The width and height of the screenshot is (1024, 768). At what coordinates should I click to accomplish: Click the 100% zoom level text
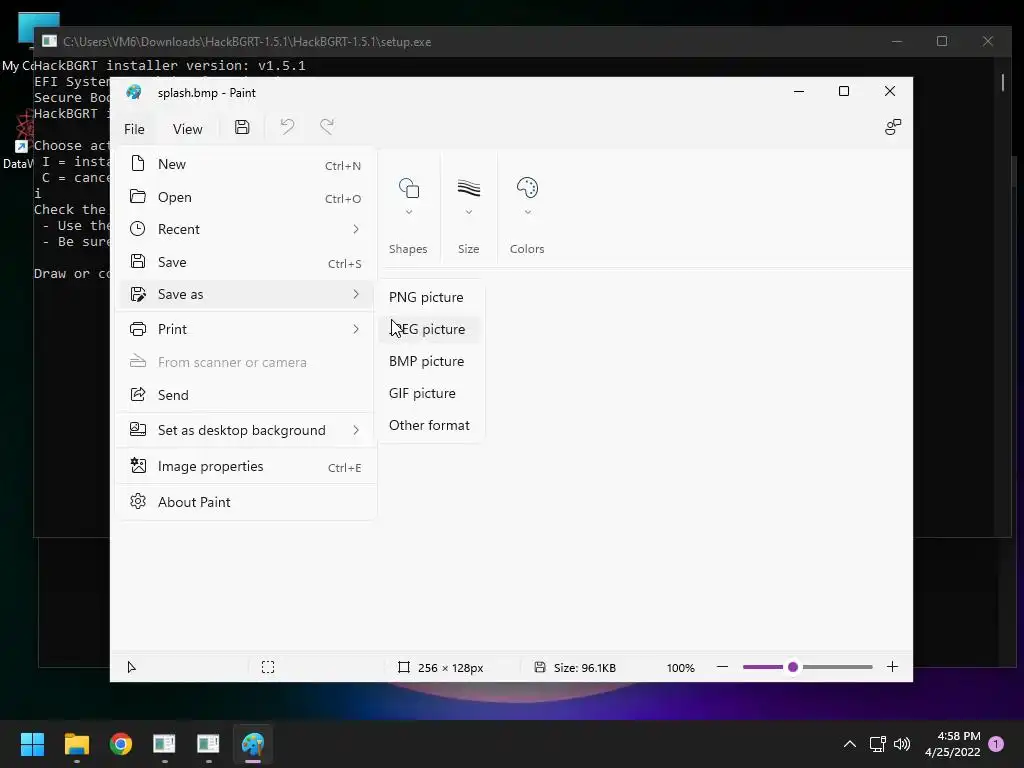(680, 667)
